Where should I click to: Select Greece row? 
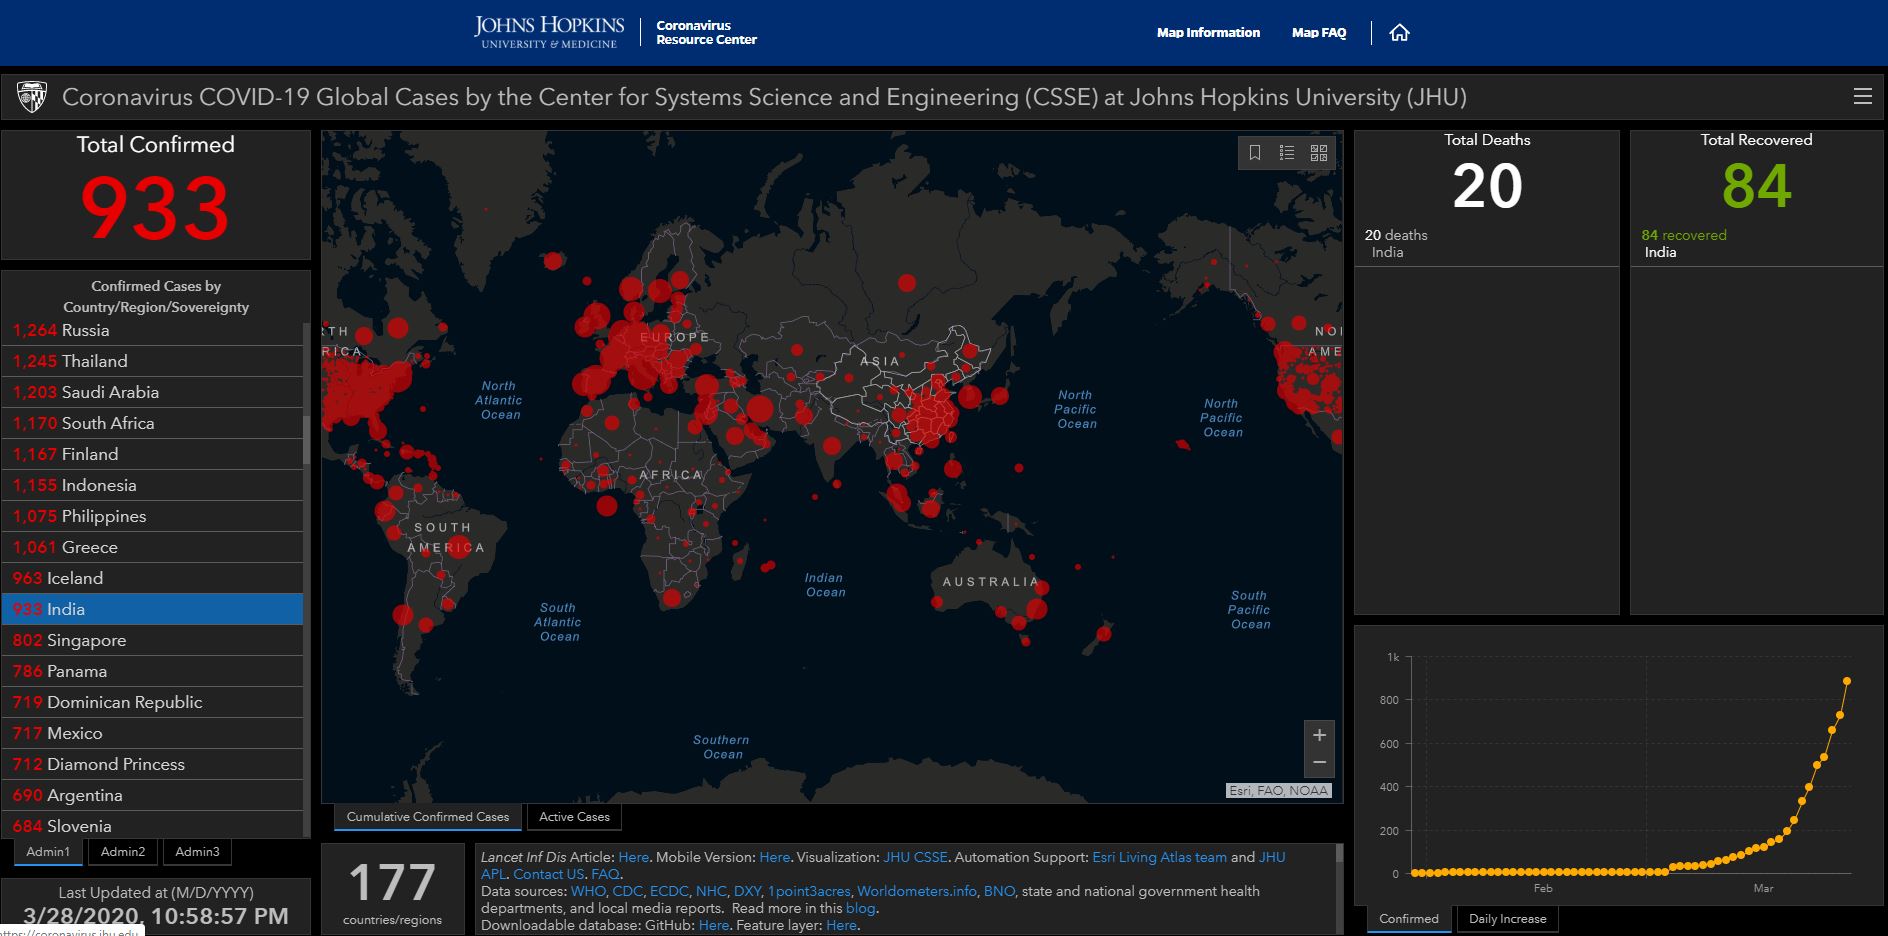(152, 547)
